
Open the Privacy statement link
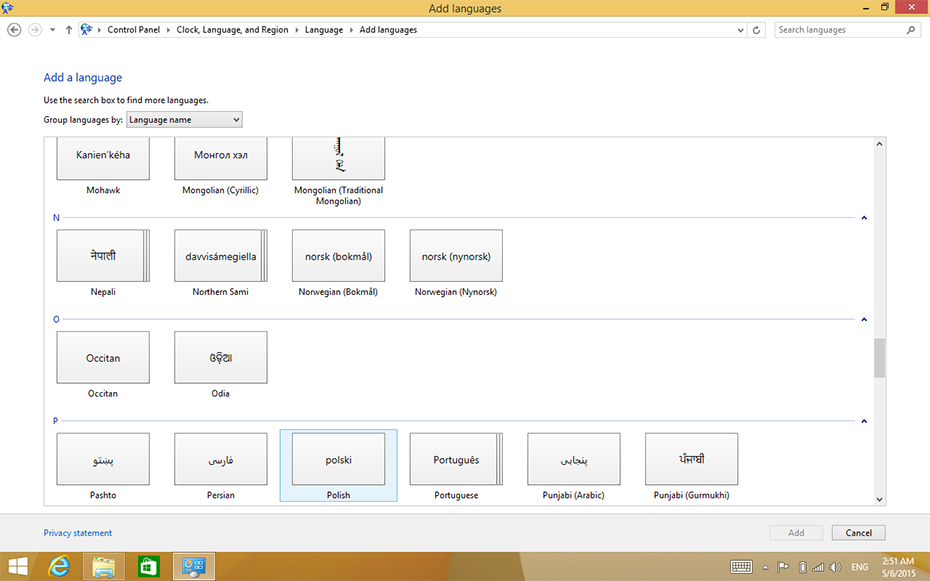(x=78, y=533)
